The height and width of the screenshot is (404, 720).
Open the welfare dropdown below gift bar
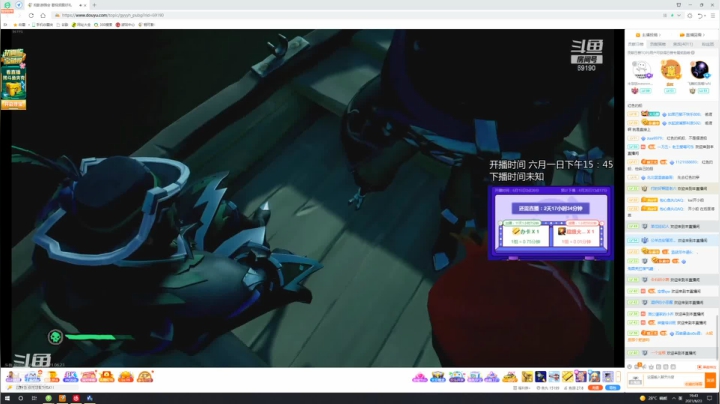[x=522, y=388]
